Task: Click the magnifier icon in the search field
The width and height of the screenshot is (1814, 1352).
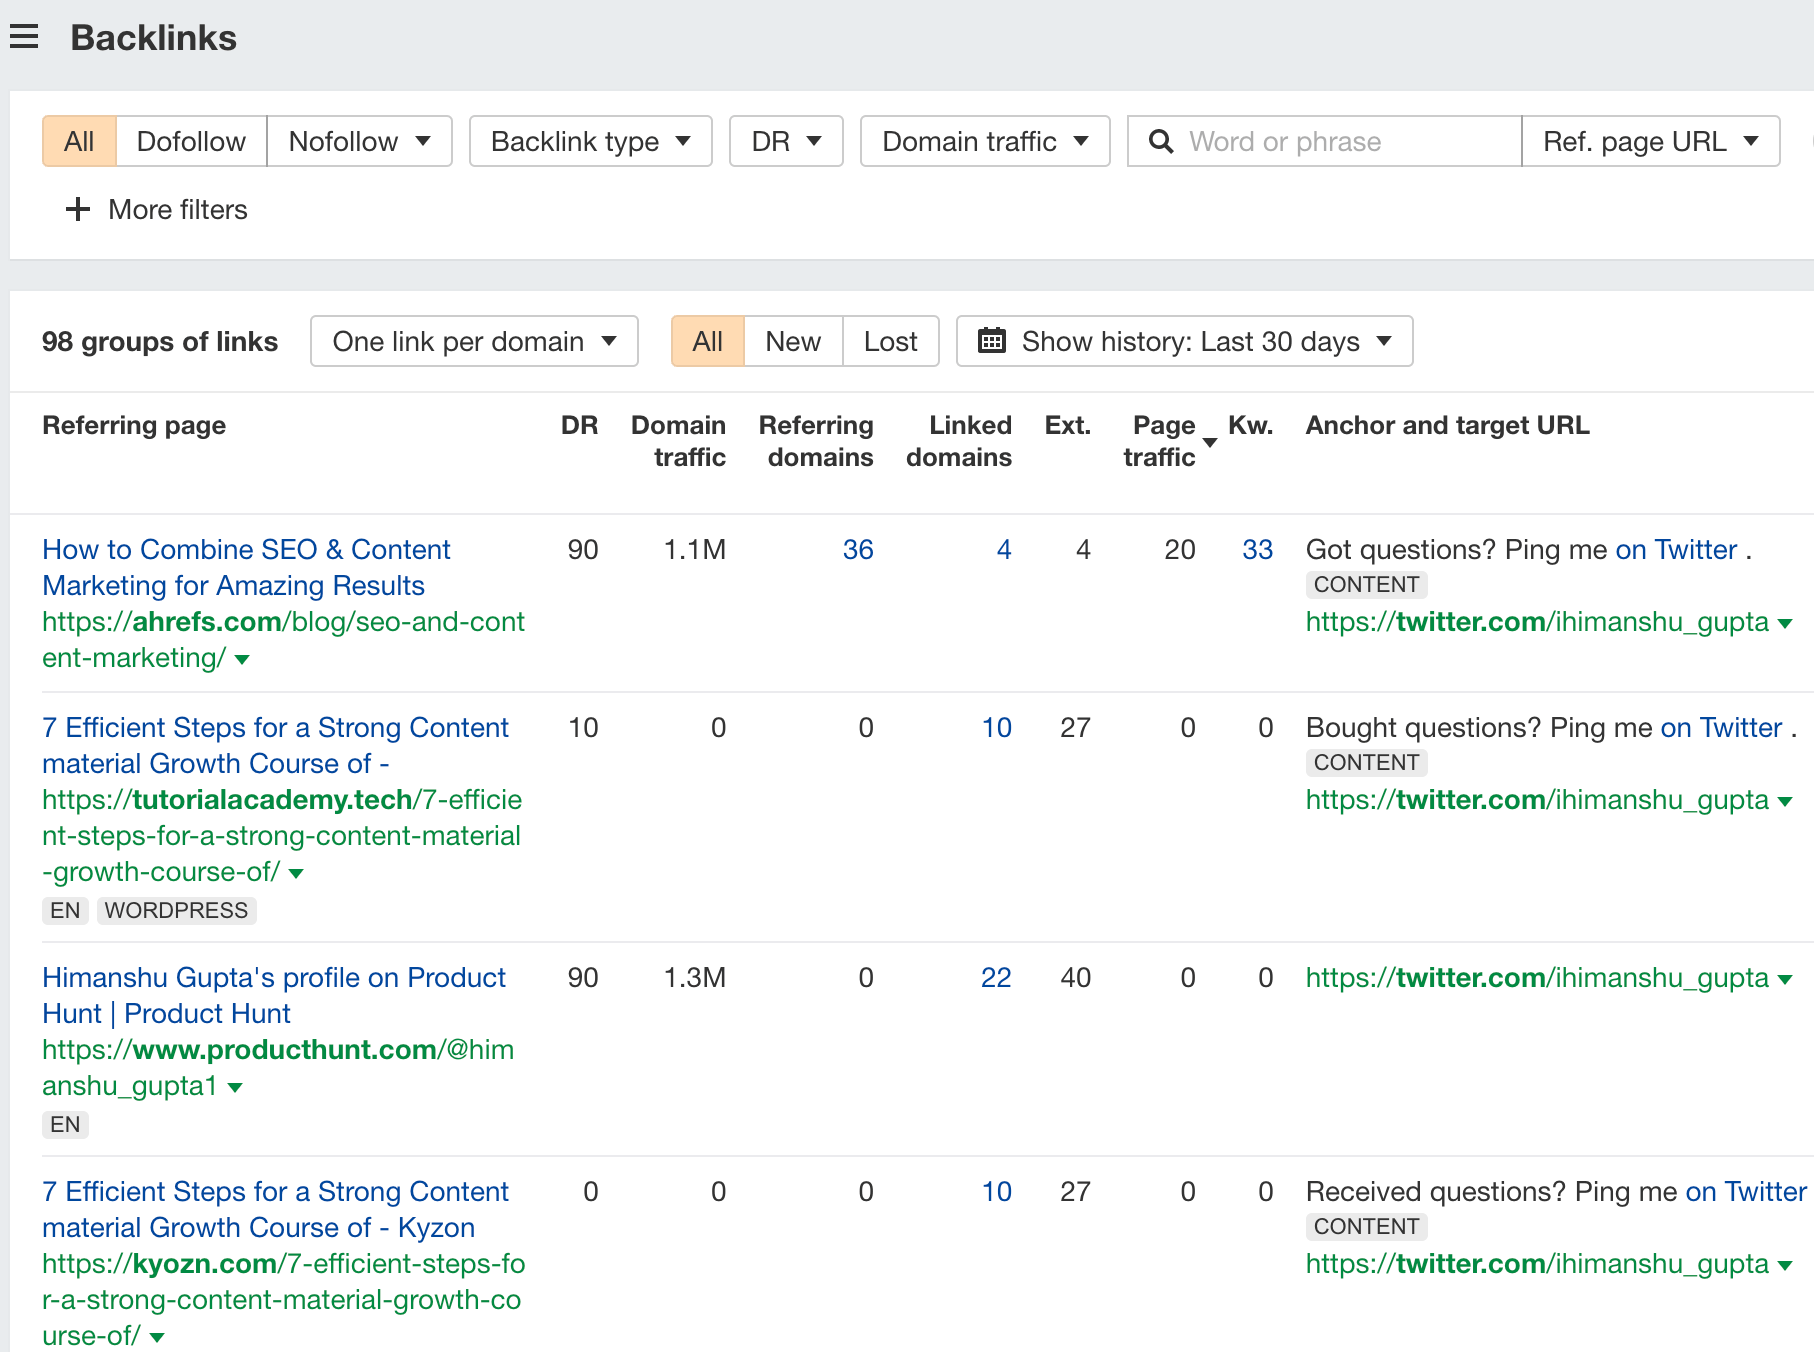Action: [x=1162, y=141]
